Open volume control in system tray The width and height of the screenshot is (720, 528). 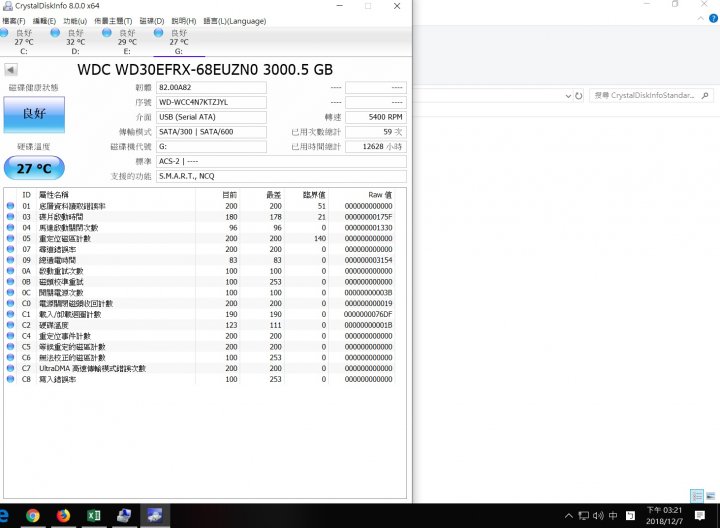point(598,516)
